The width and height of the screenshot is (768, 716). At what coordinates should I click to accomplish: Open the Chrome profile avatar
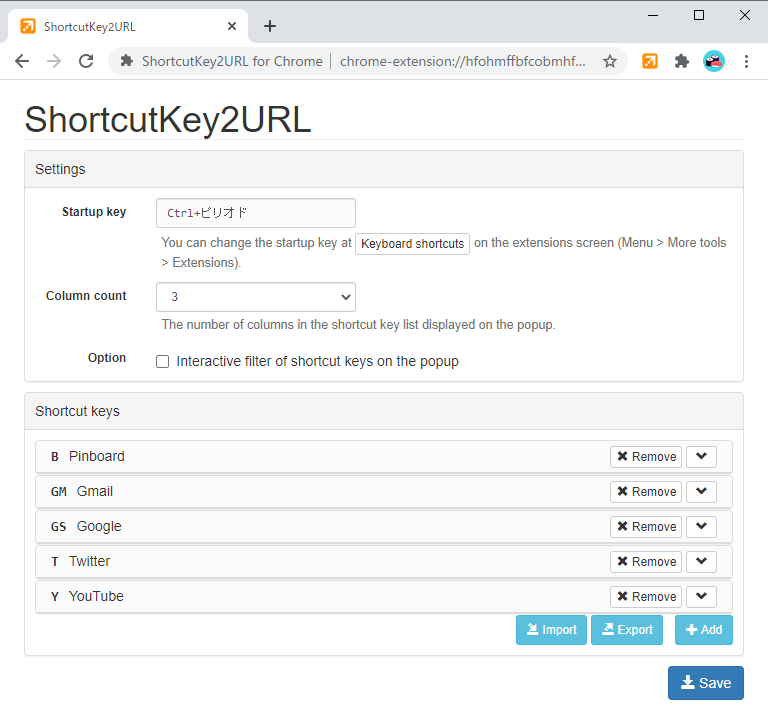pos(714,61)
